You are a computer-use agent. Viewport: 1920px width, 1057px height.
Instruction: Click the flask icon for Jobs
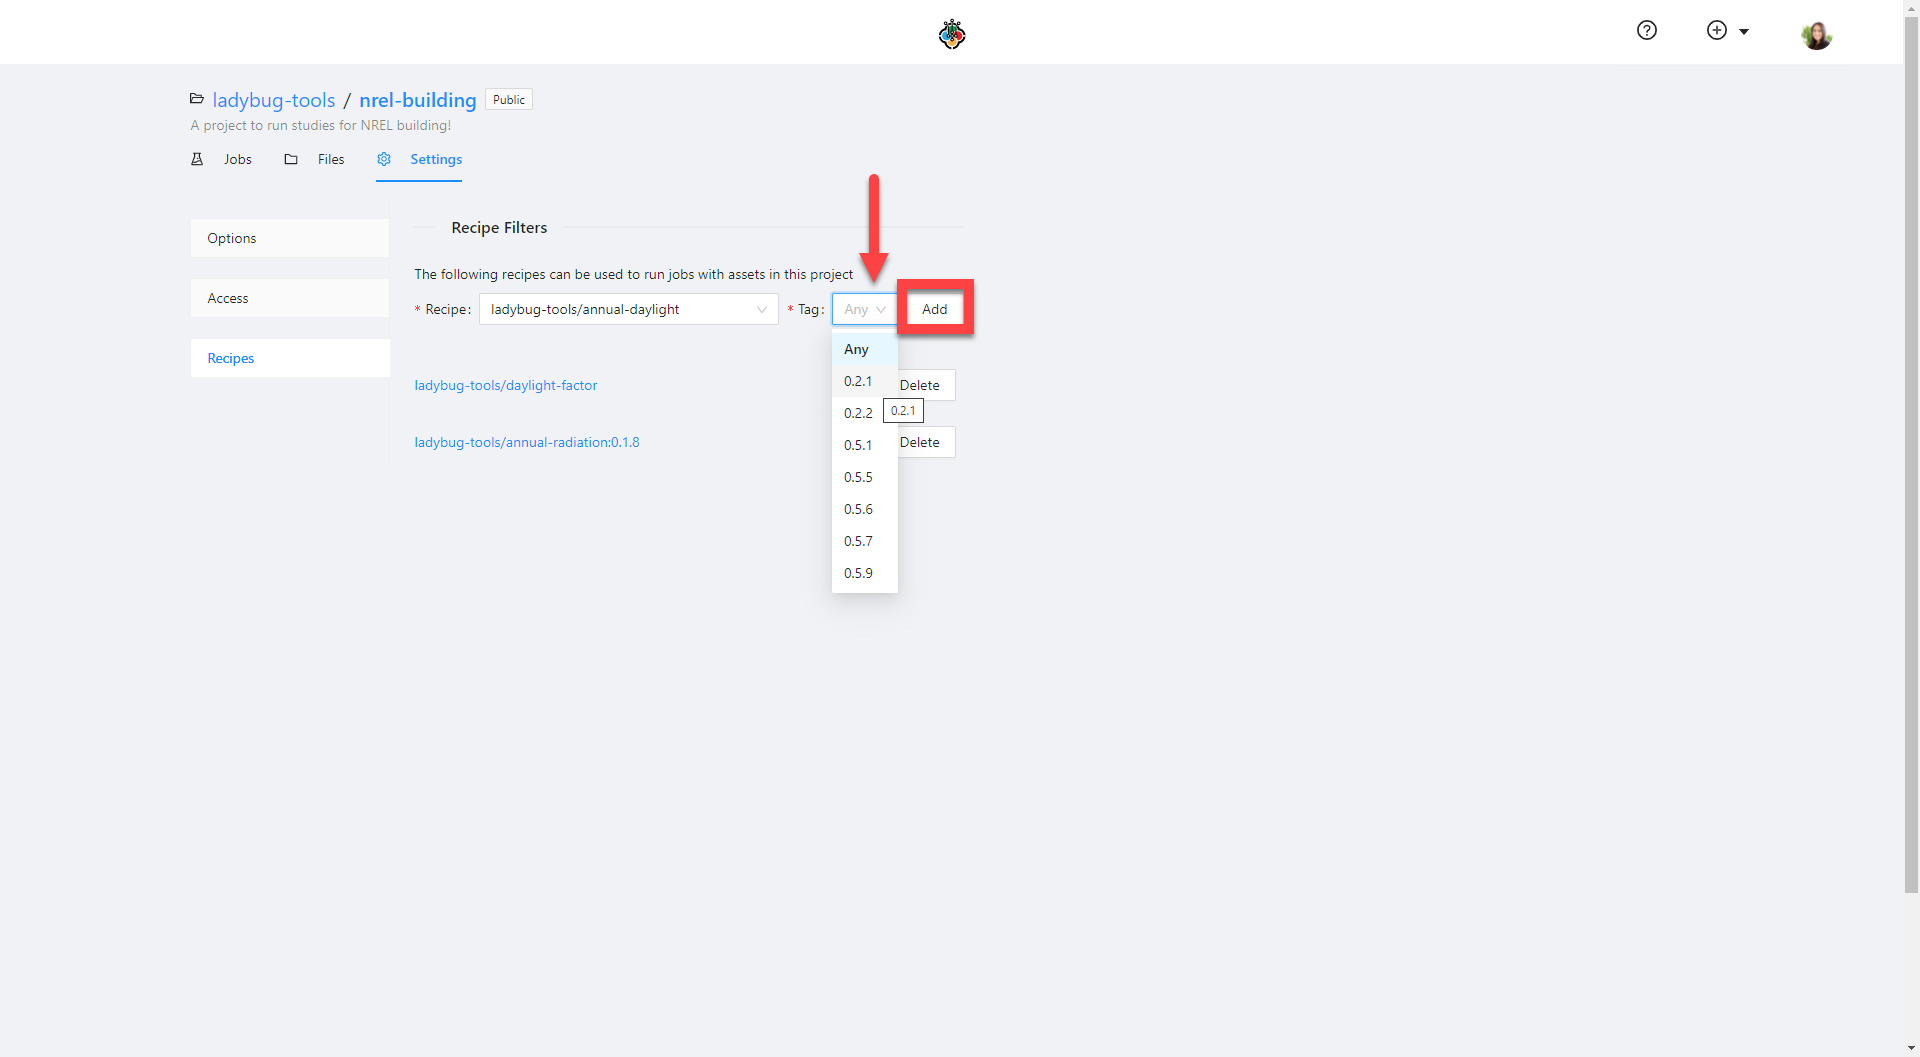[x=197, y=160]
